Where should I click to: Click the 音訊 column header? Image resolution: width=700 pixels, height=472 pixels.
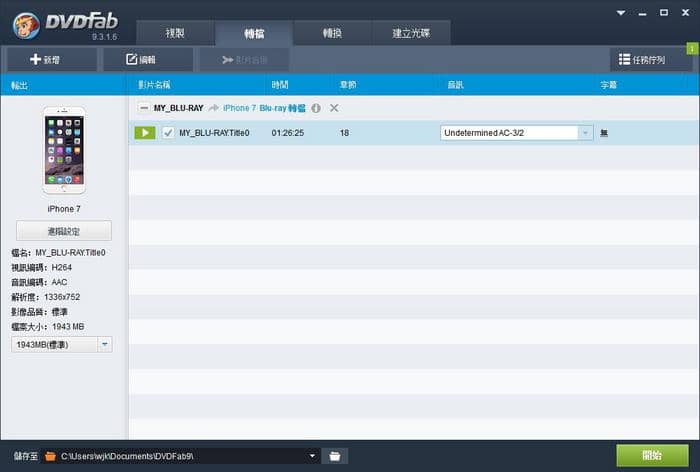click(455, 85)
